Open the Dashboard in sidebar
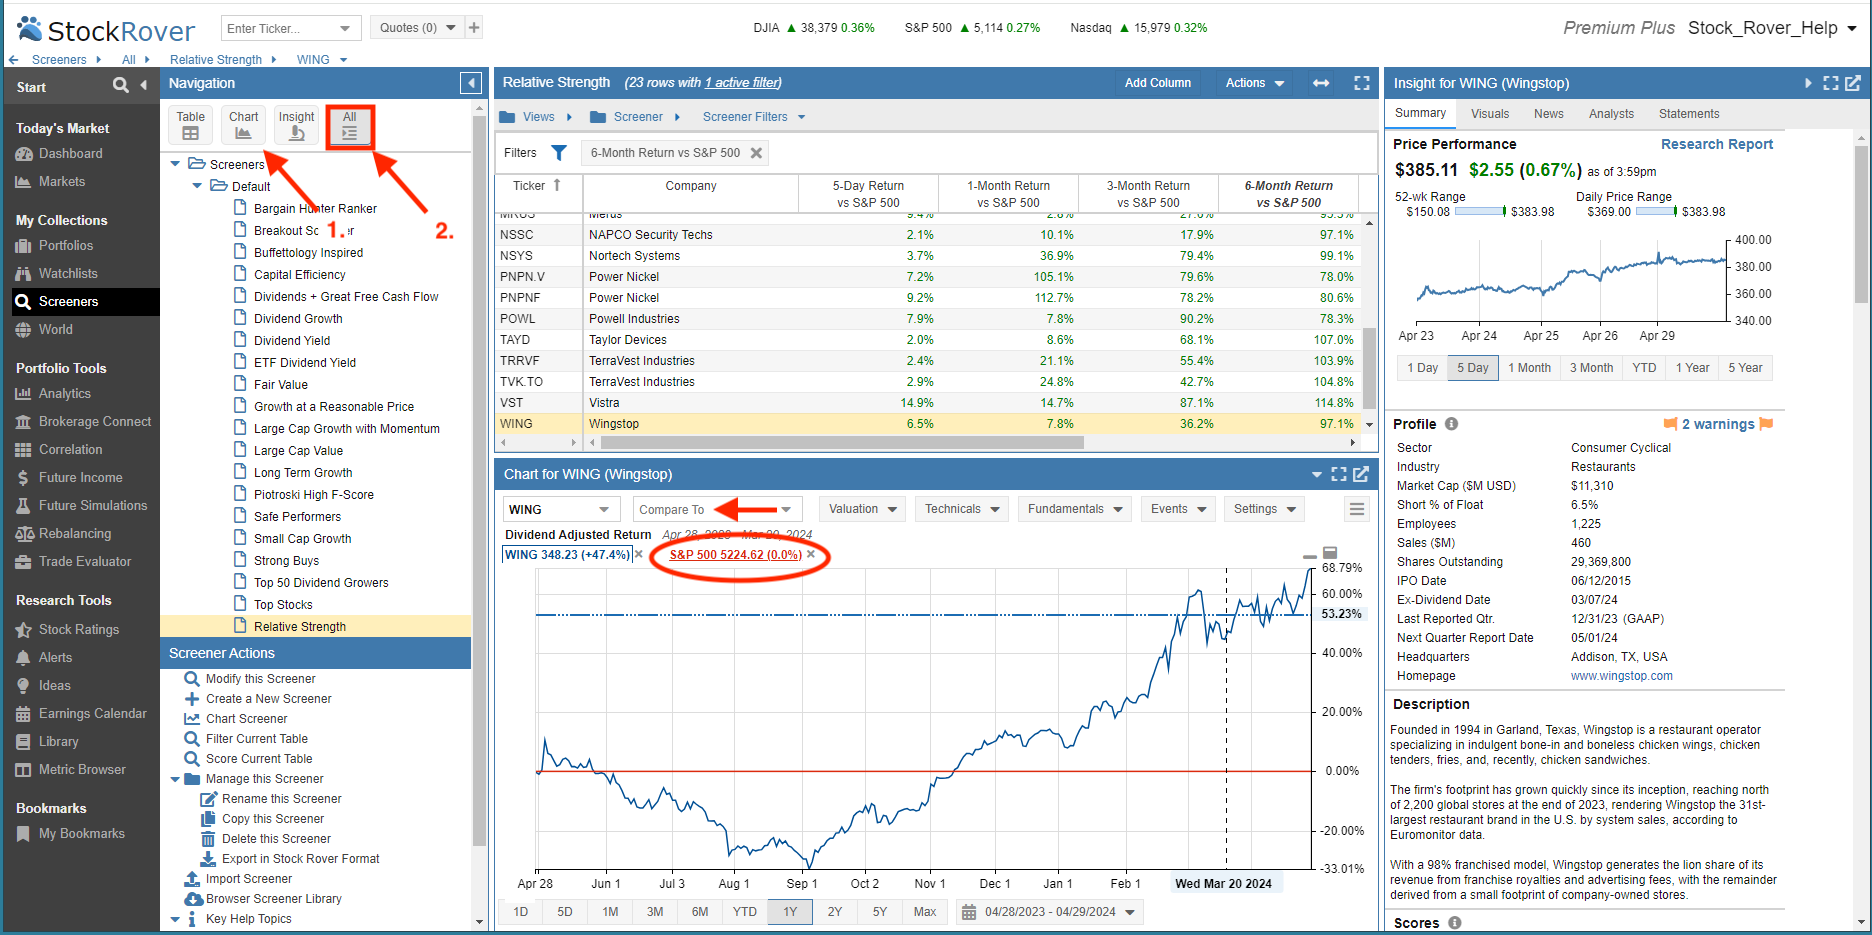 pyautogui.click(x=70, y=154)
